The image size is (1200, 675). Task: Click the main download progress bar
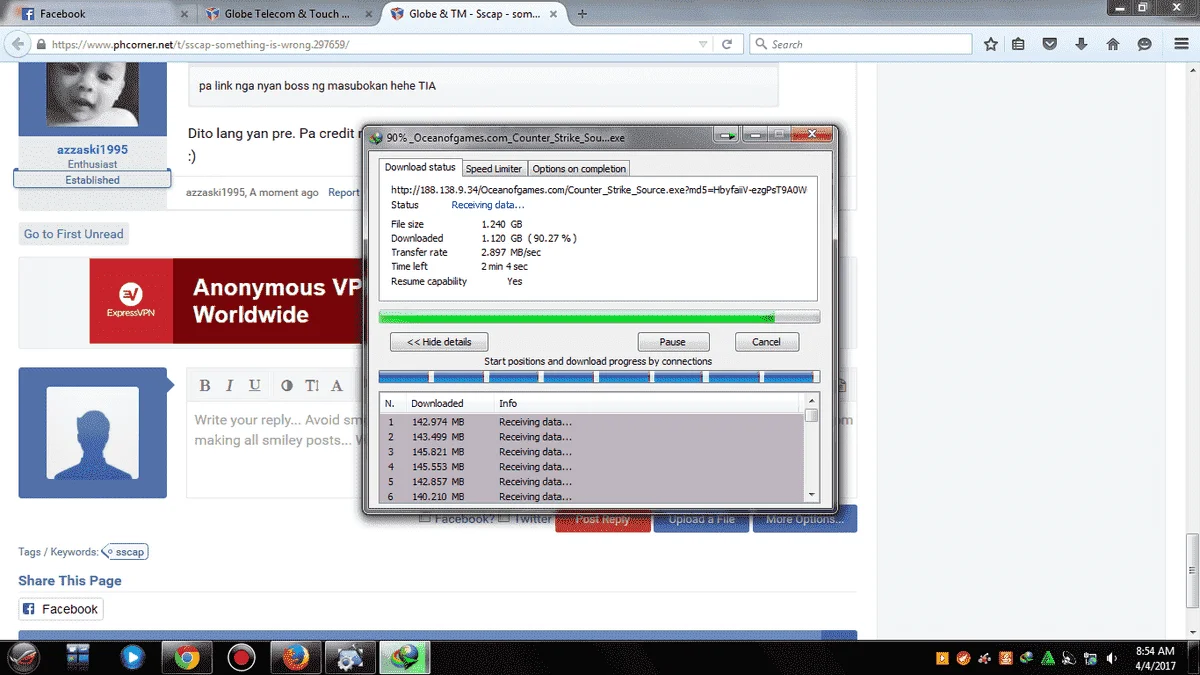(x=599, y=317)
